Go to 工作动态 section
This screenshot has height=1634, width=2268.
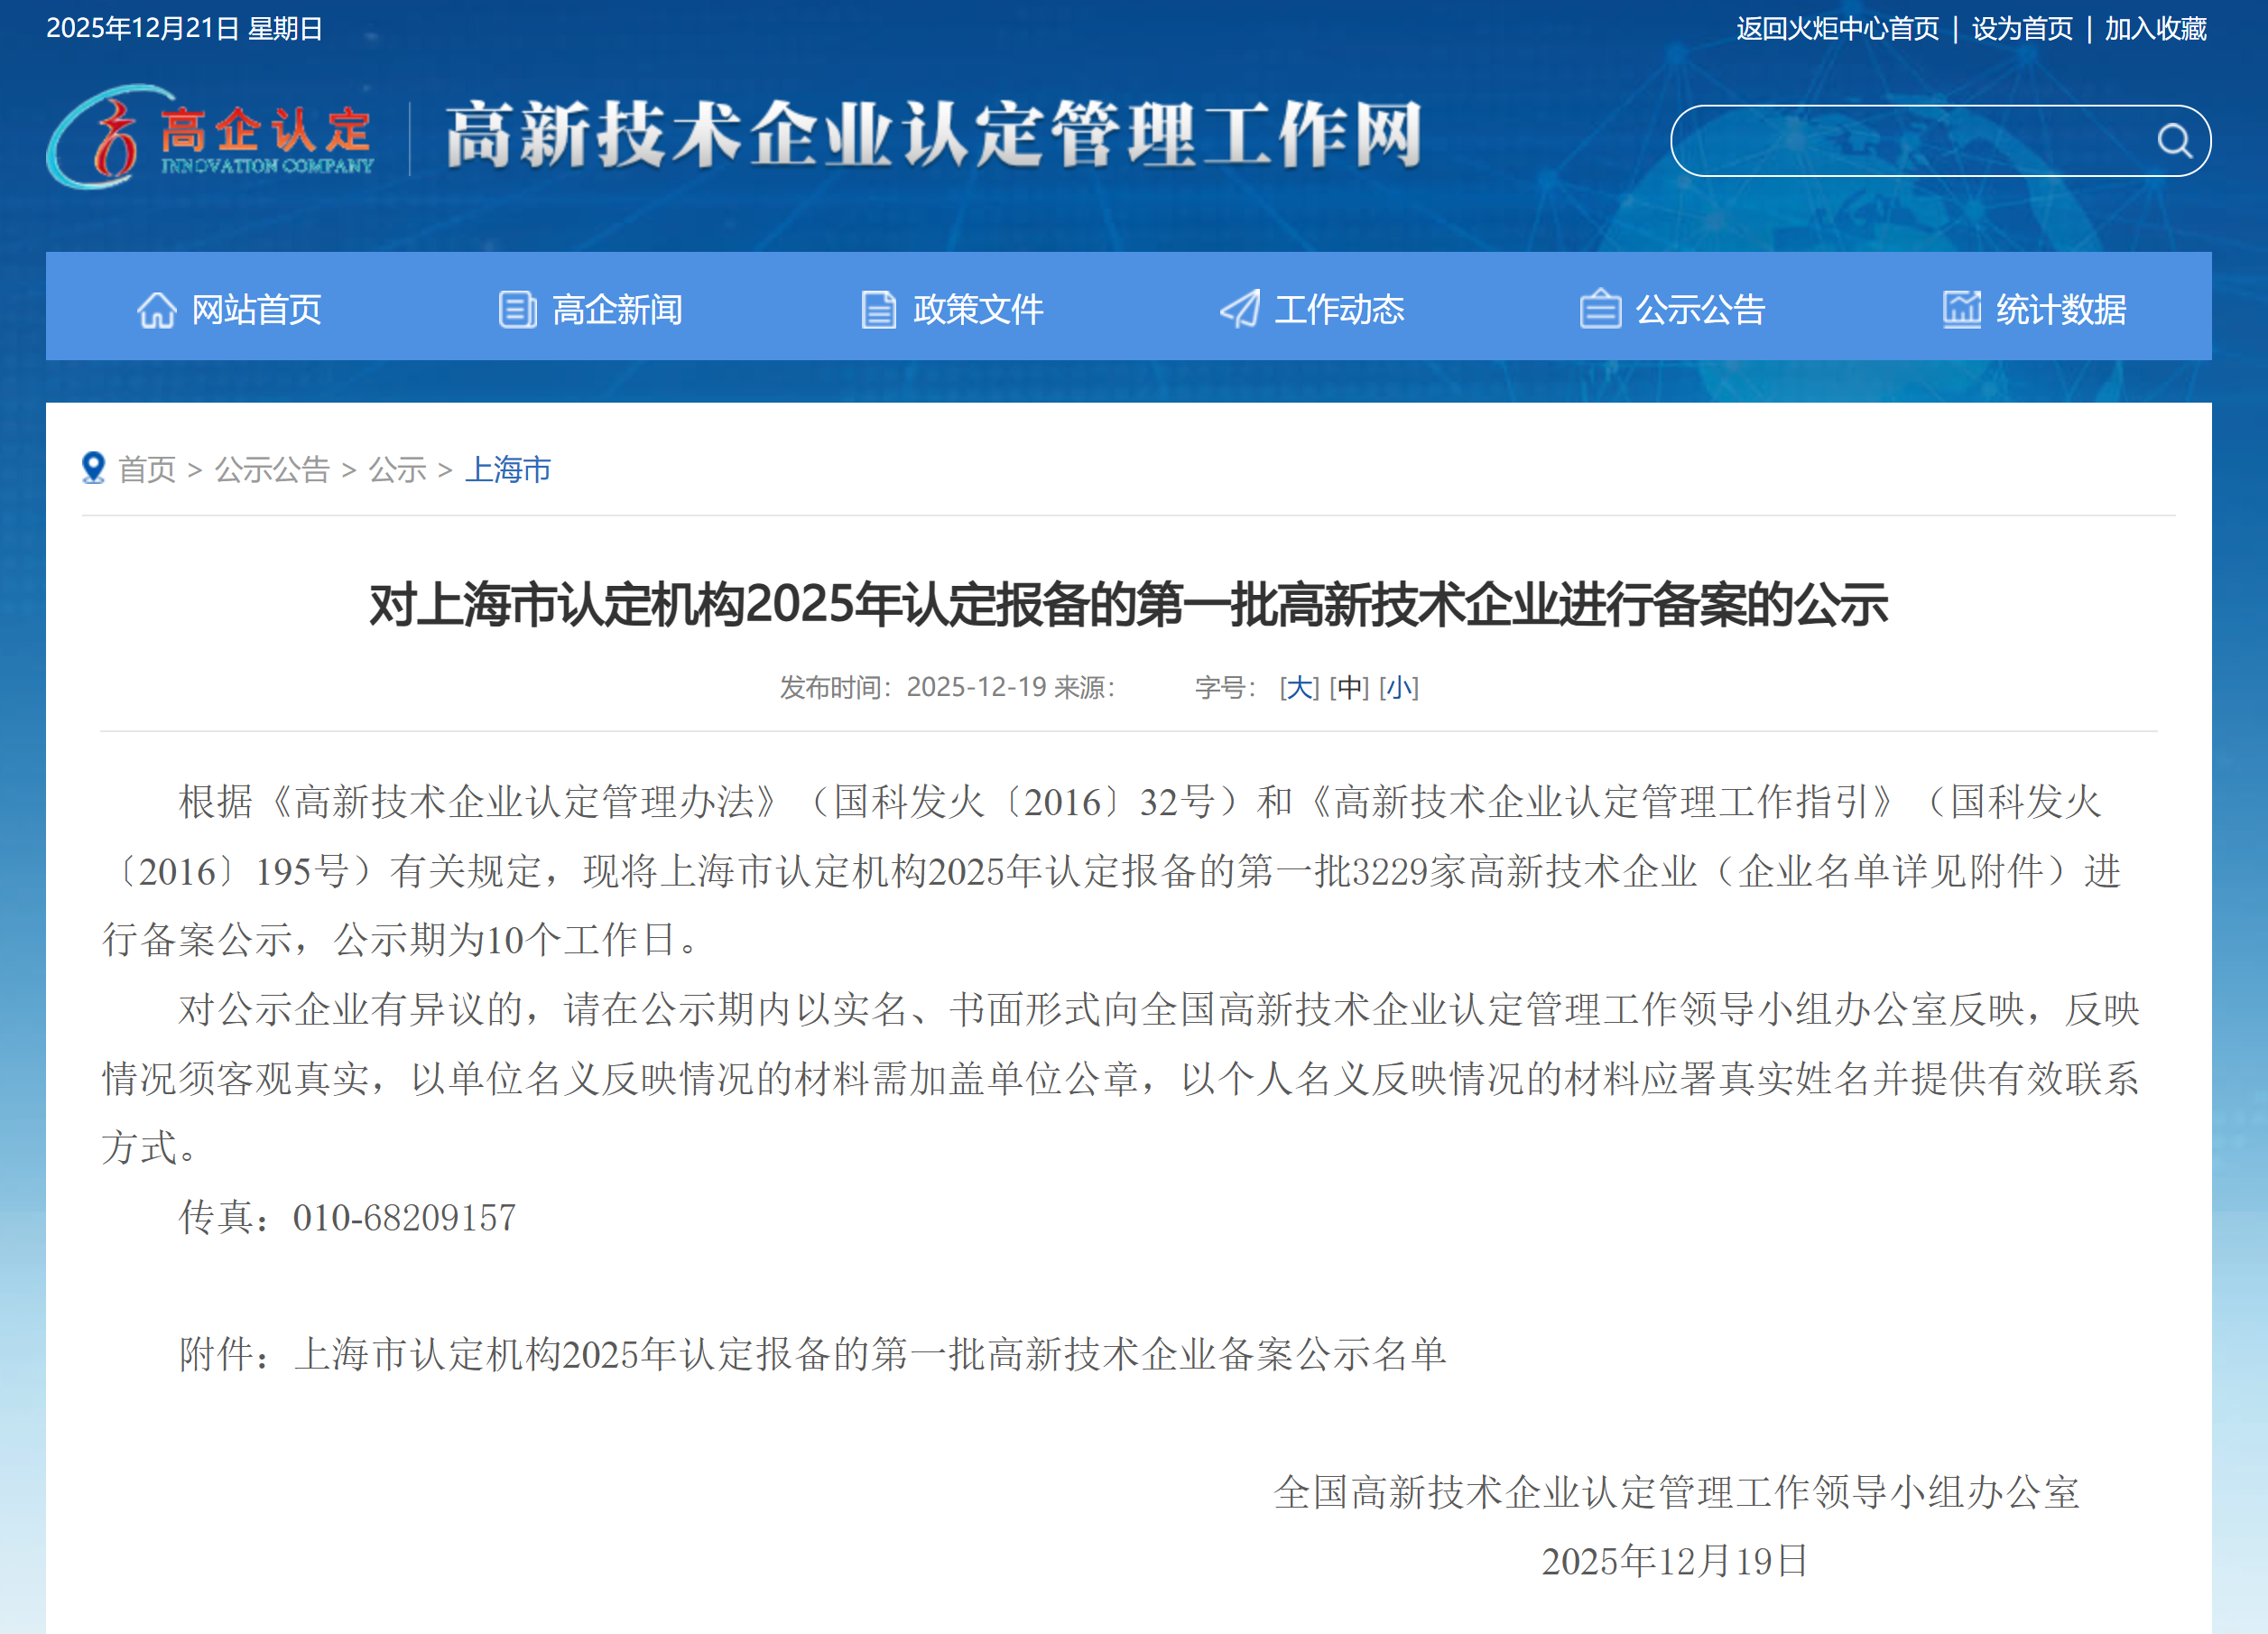point(1338,310)
